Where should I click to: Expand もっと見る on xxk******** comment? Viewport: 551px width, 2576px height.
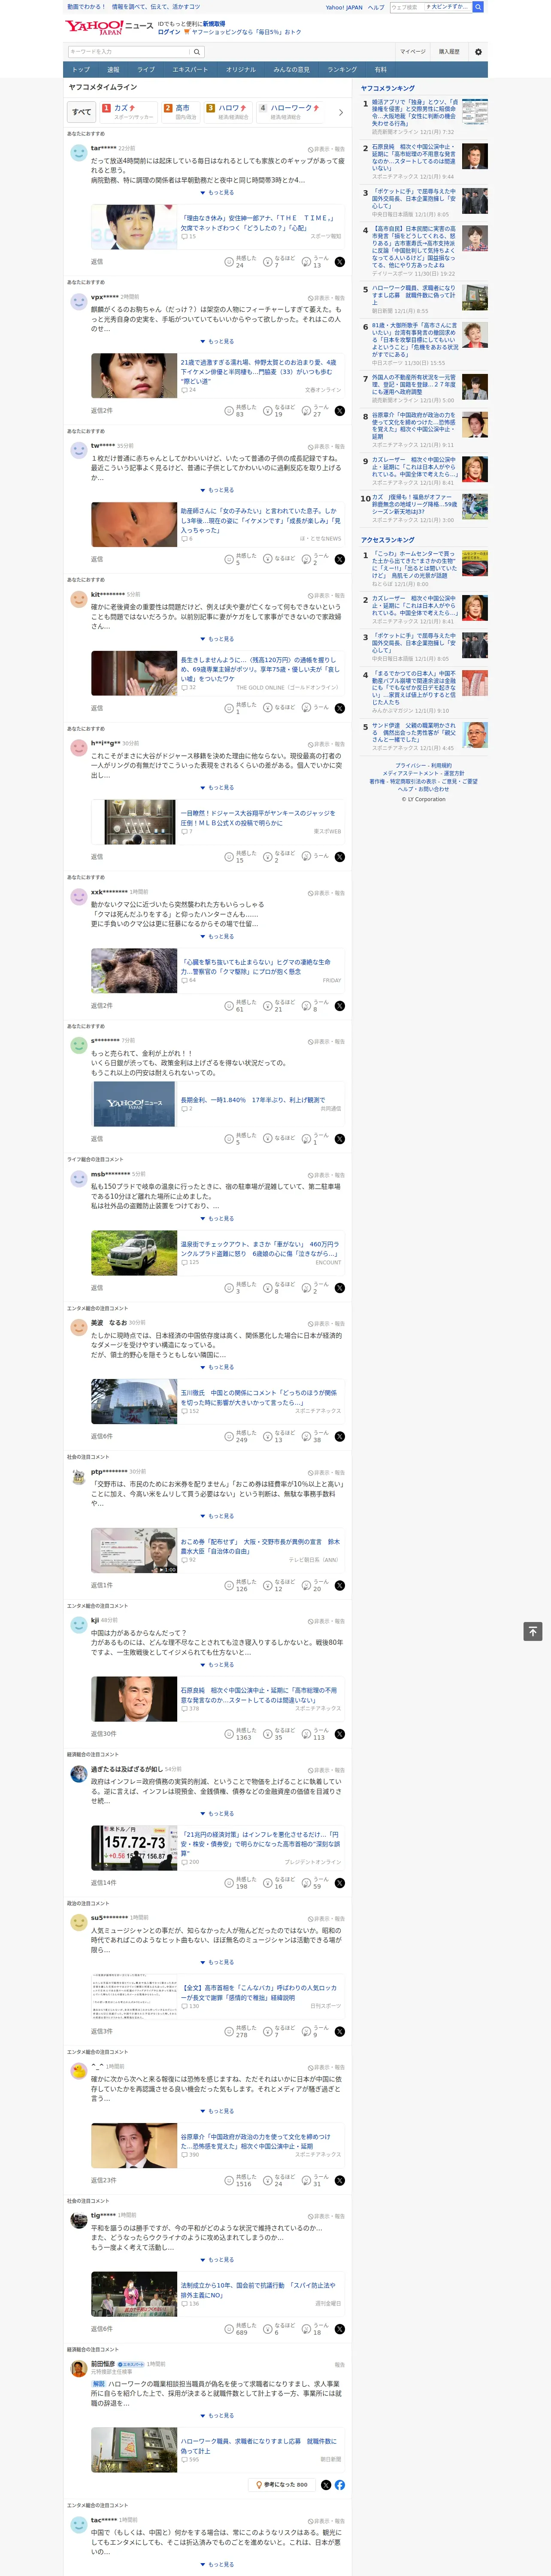pos(218,937)
